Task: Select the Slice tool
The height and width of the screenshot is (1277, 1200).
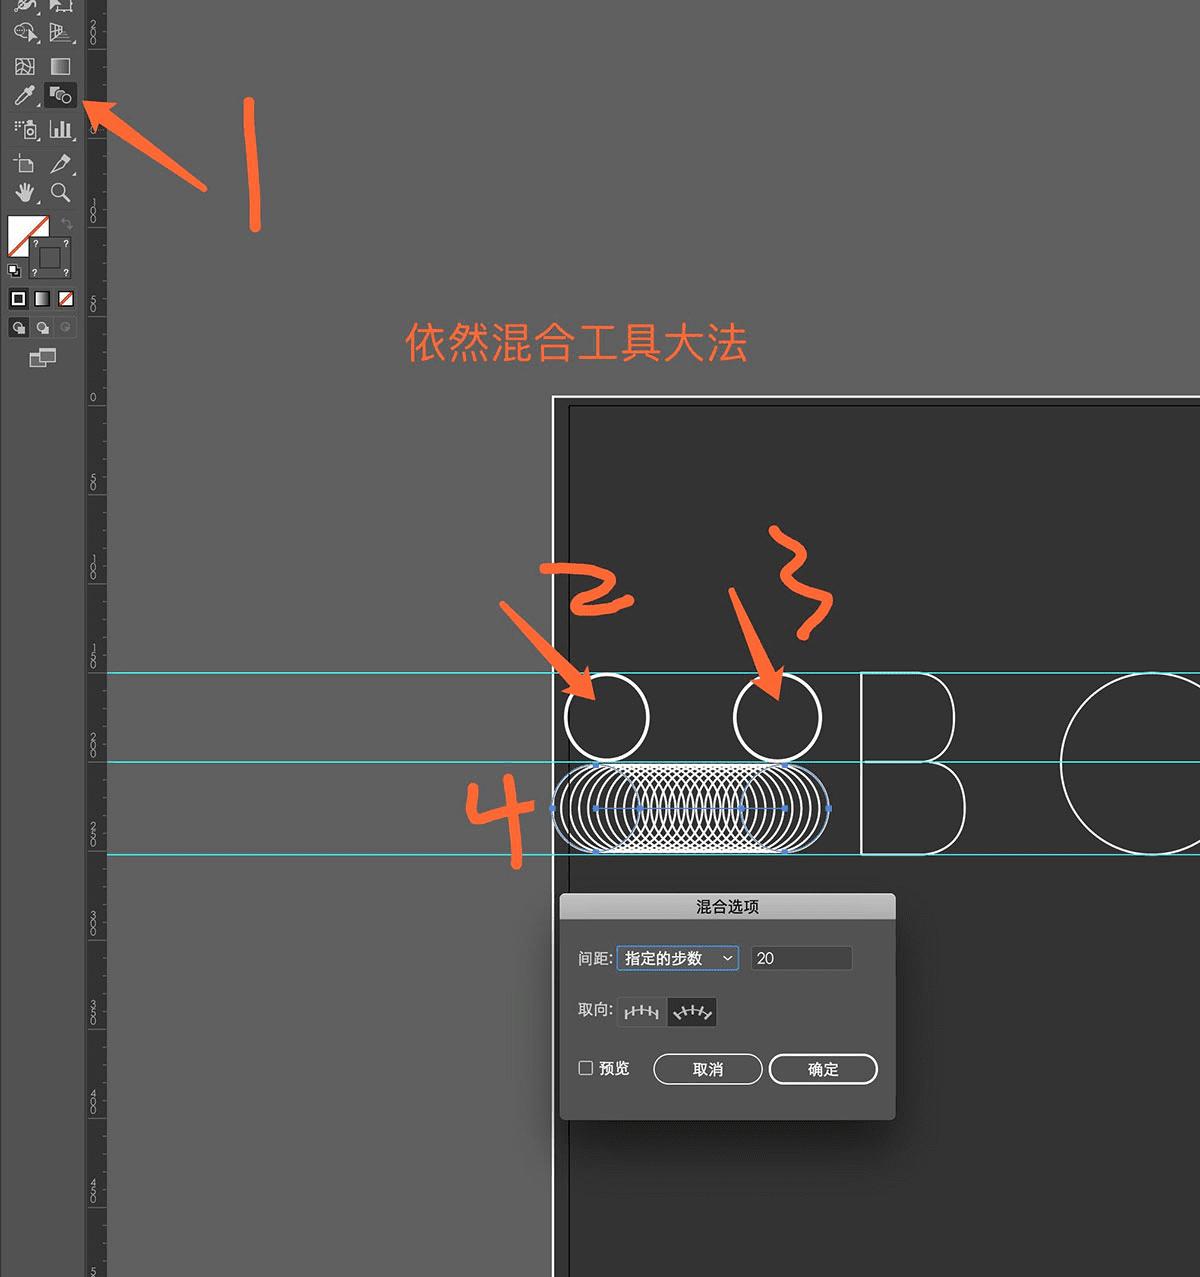Action: [61, 163]
